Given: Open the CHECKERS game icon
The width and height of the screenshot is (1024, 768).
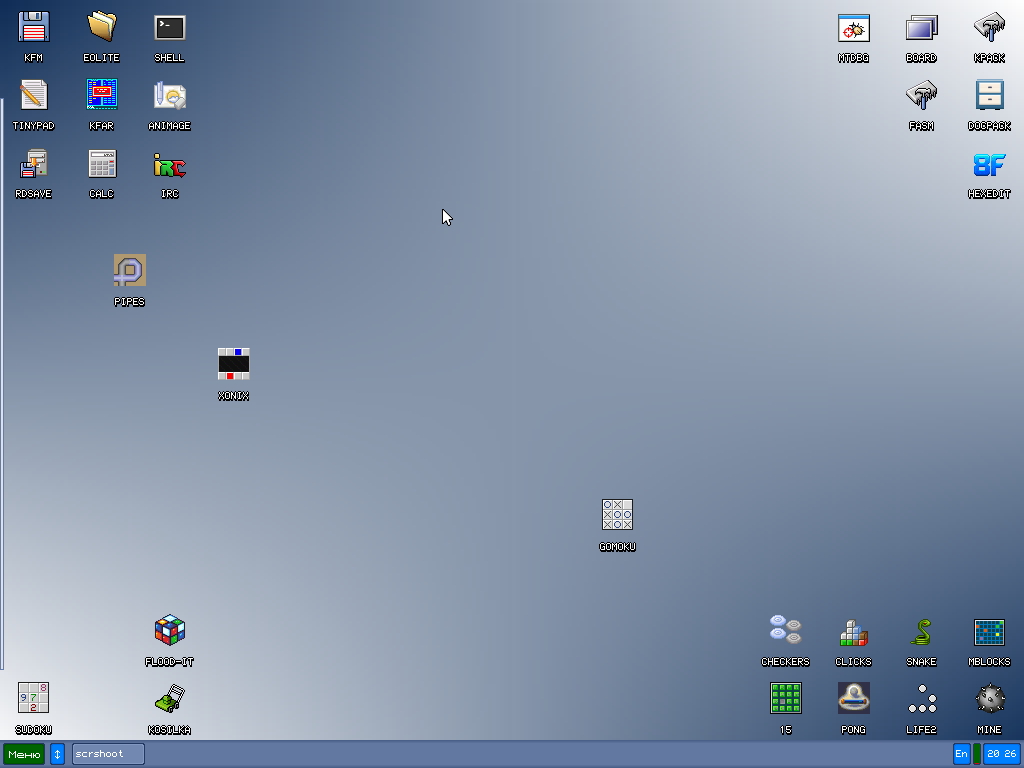Looking at the screenshot, I should click(x=785, y=631).
